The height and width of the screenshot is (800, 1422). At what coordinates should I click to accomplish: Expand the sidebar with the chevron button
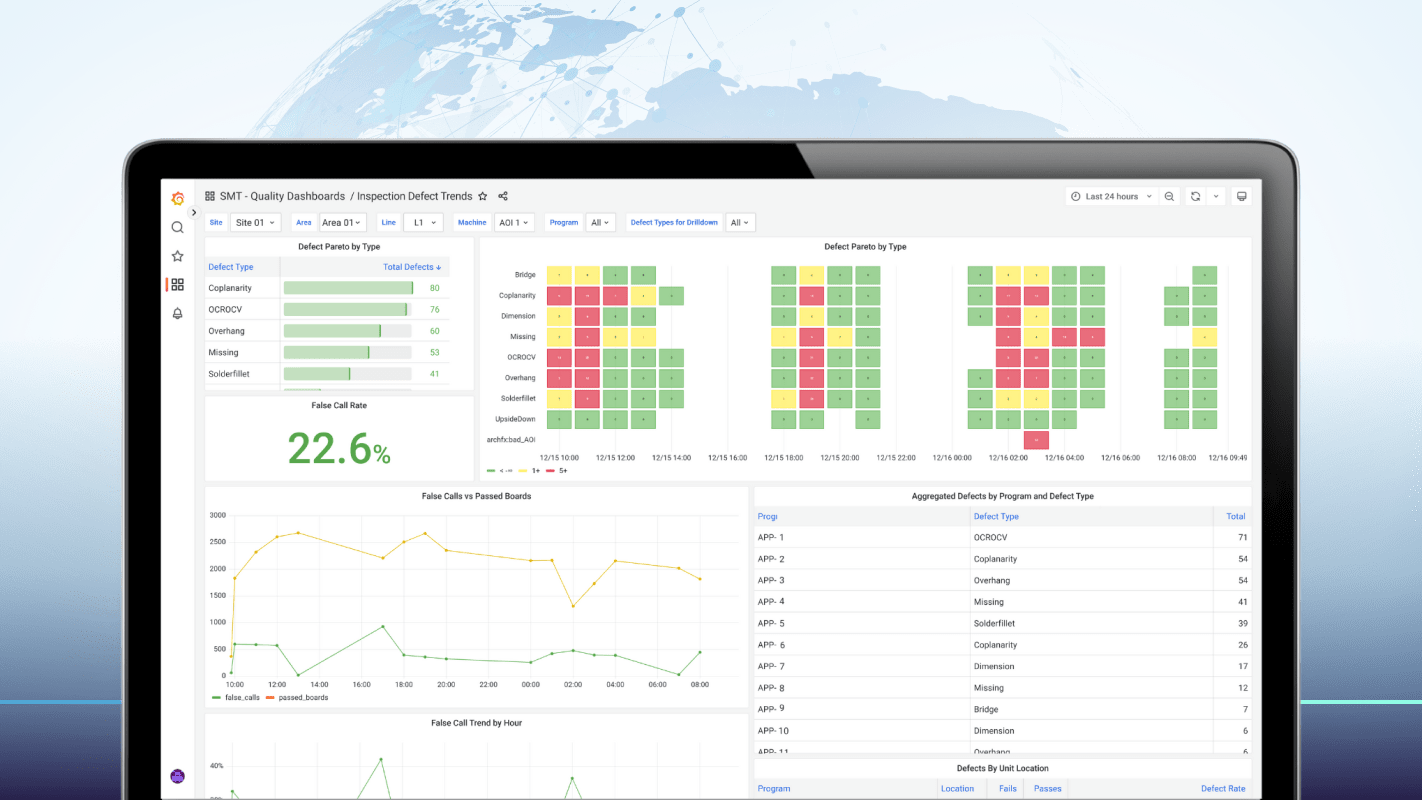(194, 213)
